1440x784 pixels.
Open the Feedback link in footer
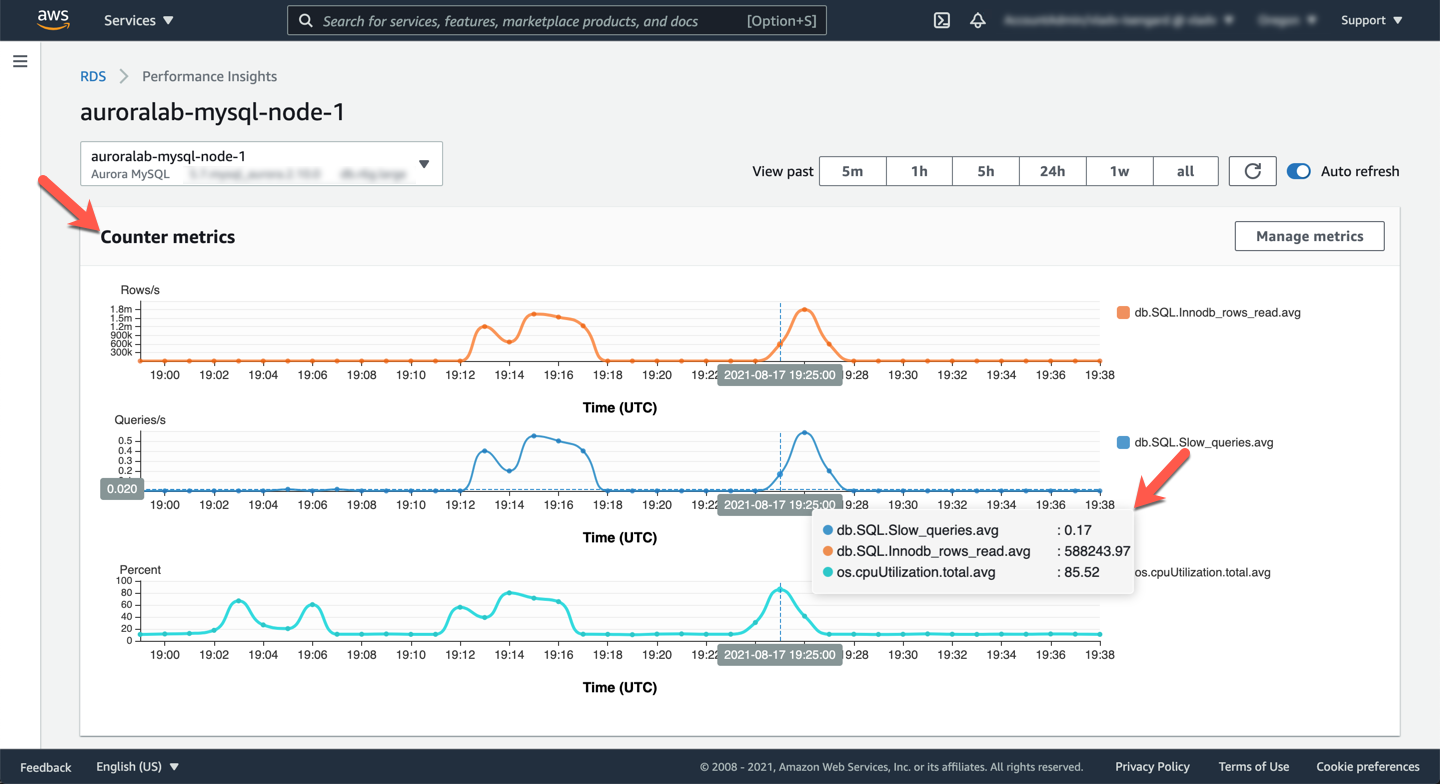(46, 767)
